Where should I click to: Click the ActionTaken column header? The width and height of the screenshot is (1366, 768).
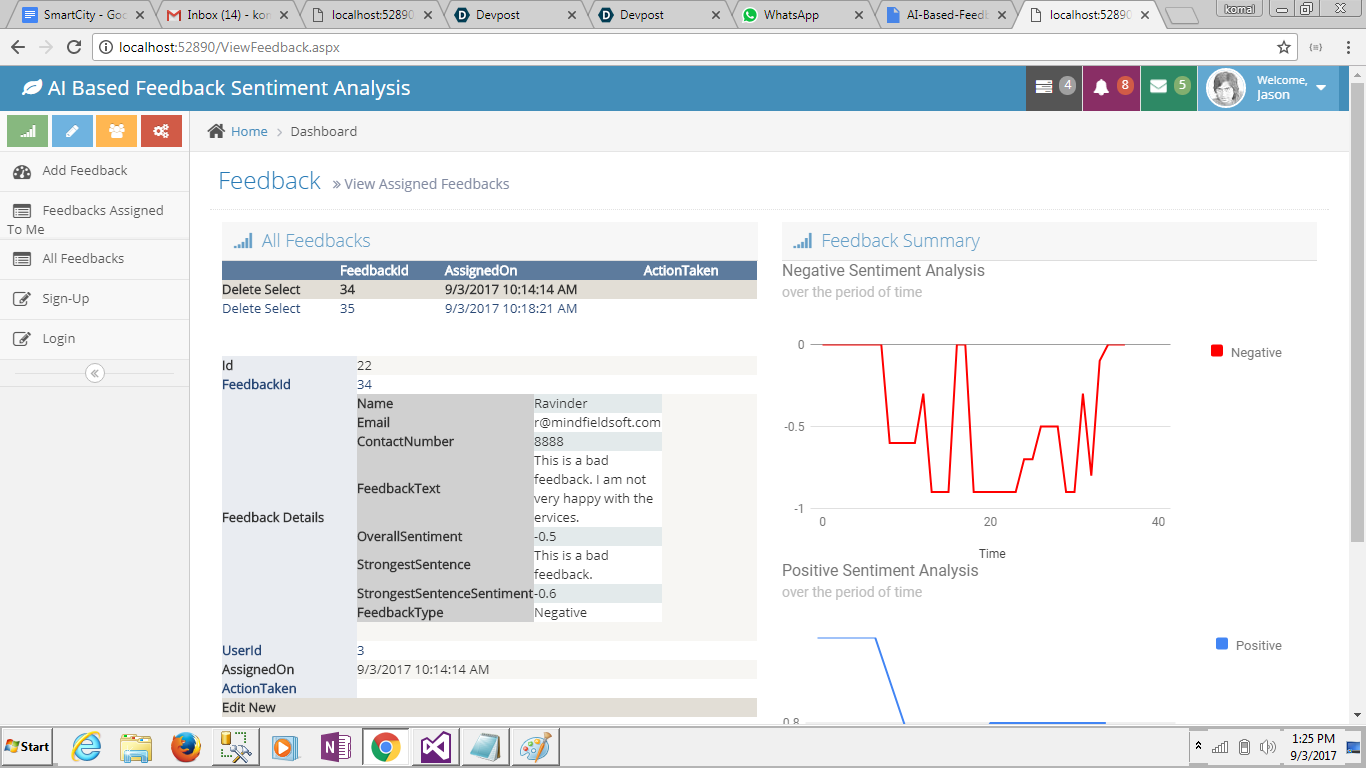point(680,271)
